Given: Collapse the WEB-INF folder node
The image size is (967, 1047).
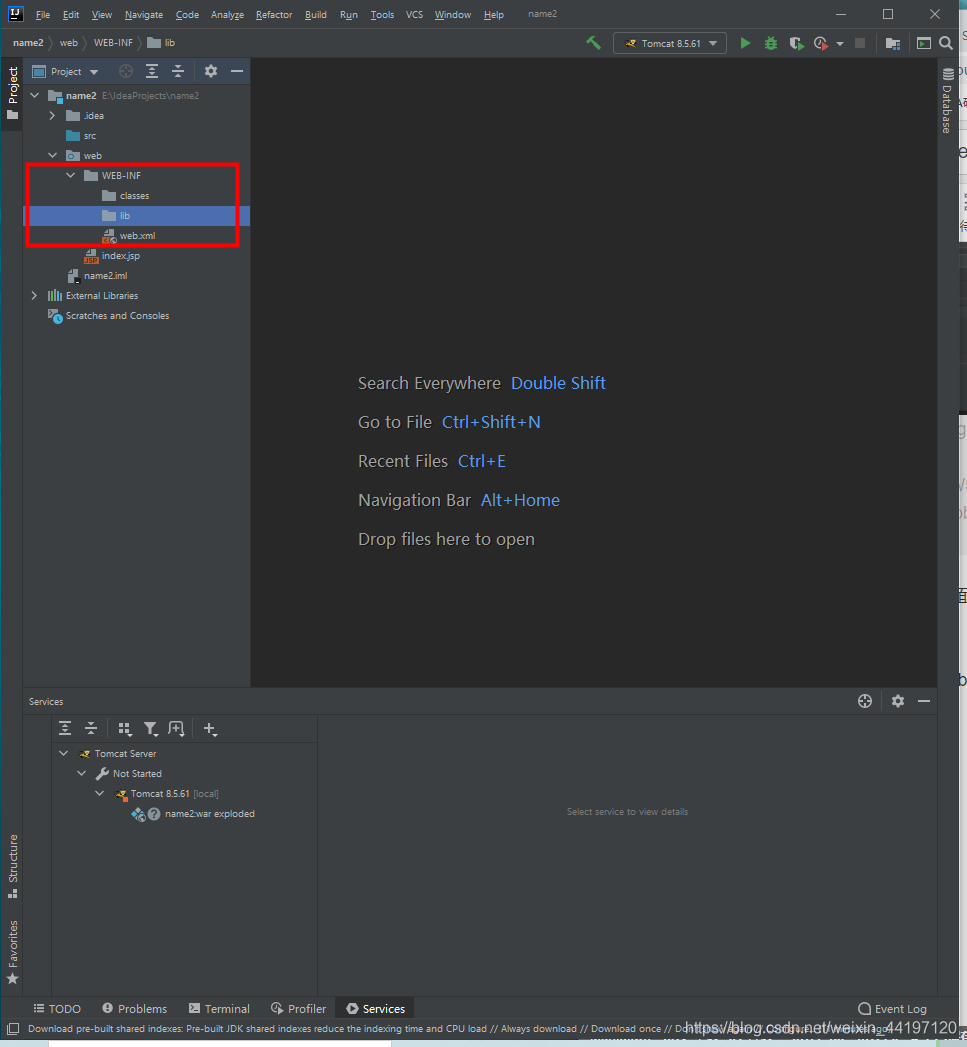Looking at the screenshot, I should [x=70, y=176].
